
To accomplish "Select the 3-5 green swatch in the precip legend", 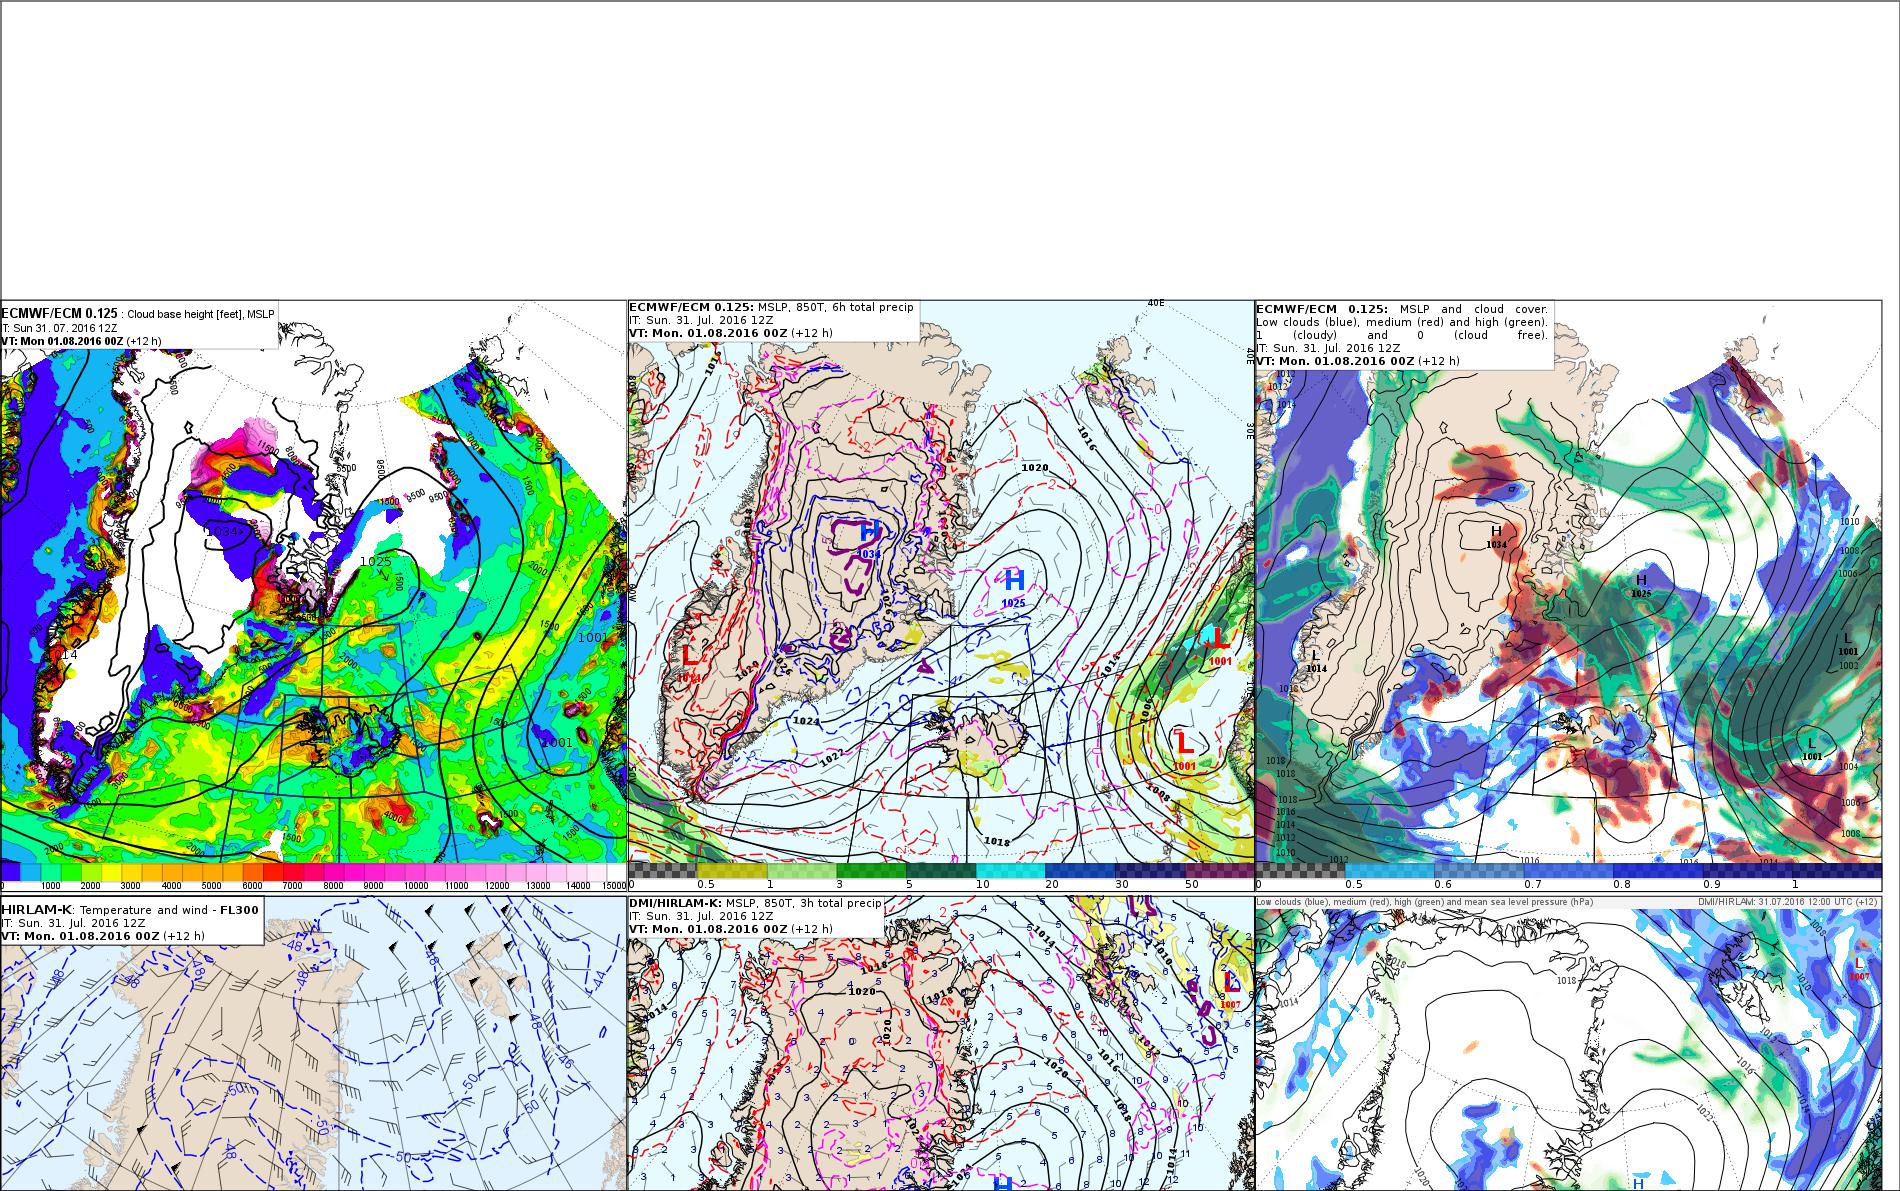I will 871,871.
